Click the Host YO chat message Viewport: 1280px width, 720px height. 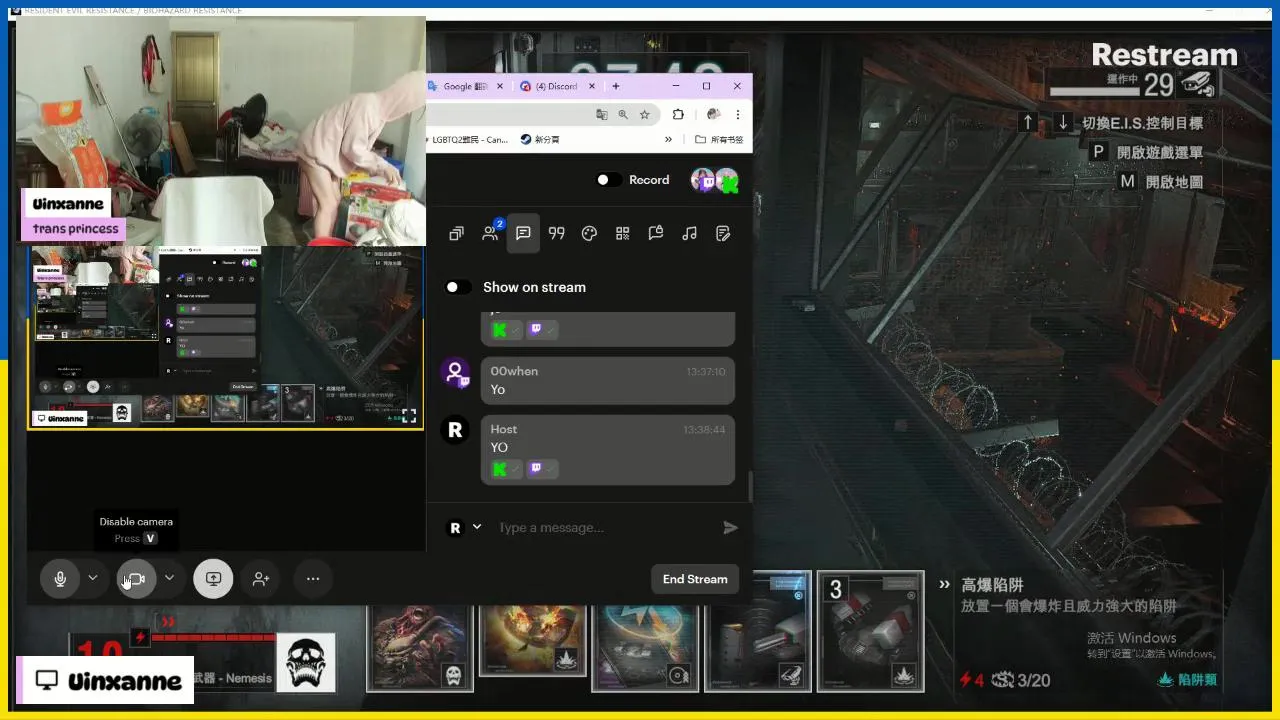coord(608,450)
